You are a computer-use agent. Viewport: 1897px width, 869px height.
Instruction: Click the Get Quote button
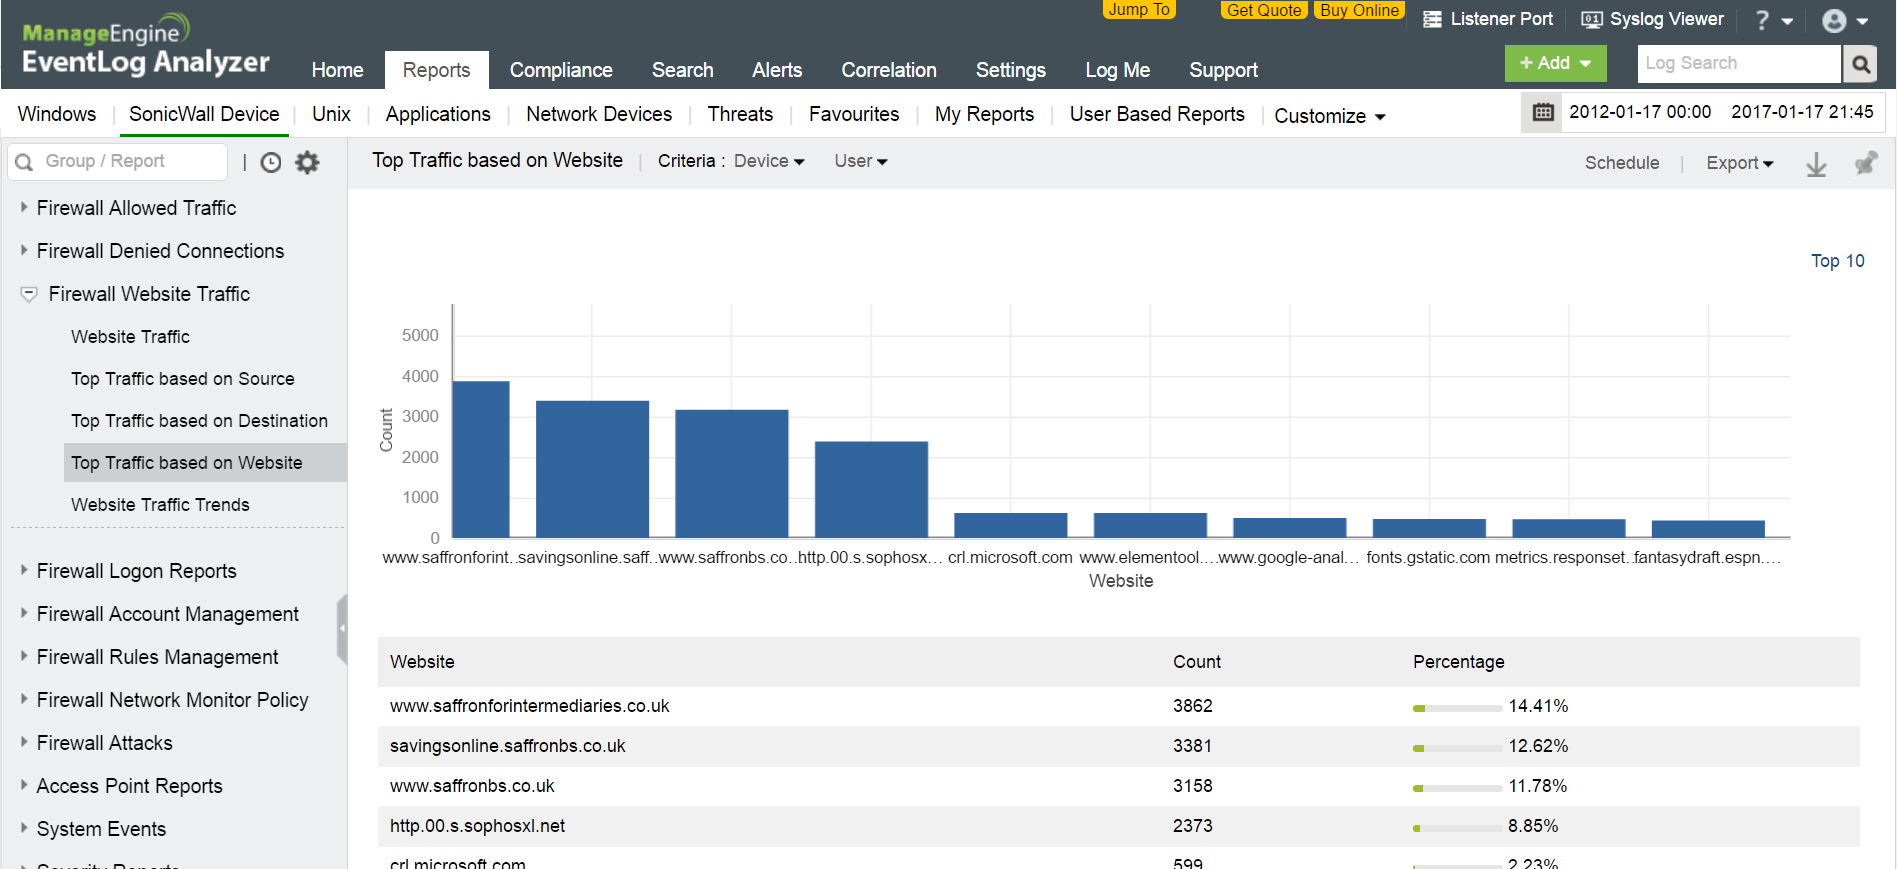coord(1264,10)
